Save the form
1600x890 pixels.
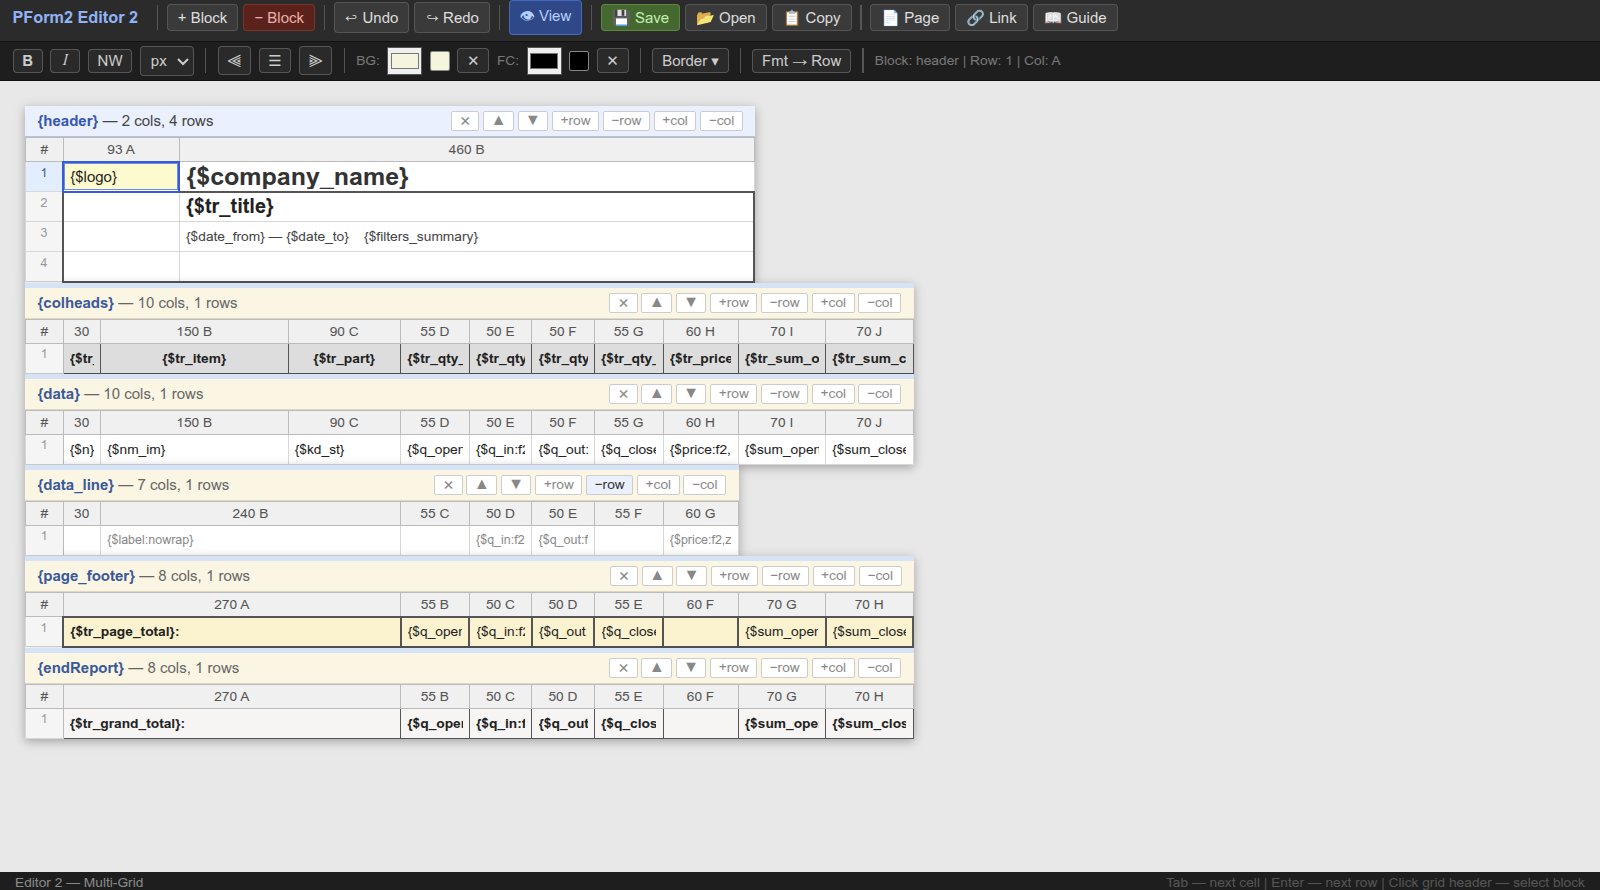(640, 18)
